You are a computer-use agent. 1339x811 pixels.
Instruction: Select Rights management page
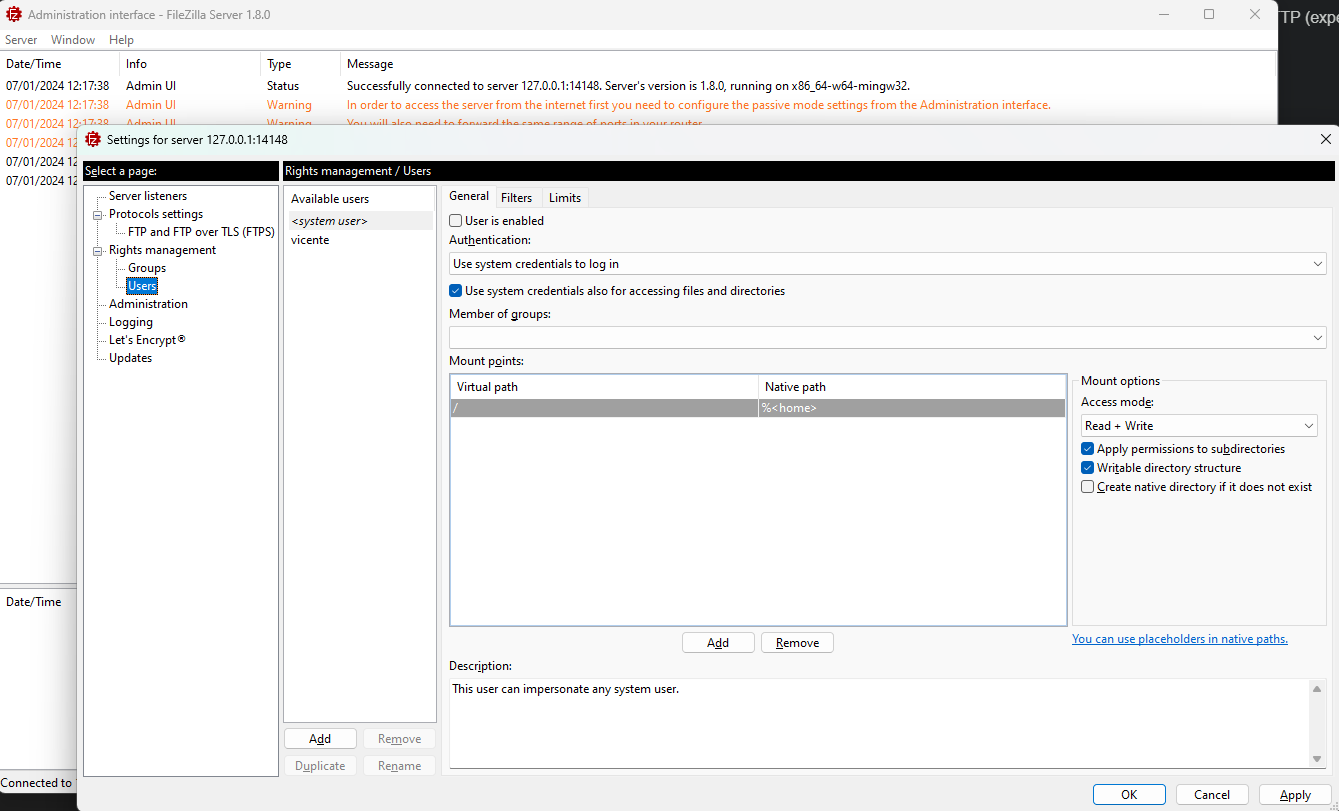click(162, 250)
